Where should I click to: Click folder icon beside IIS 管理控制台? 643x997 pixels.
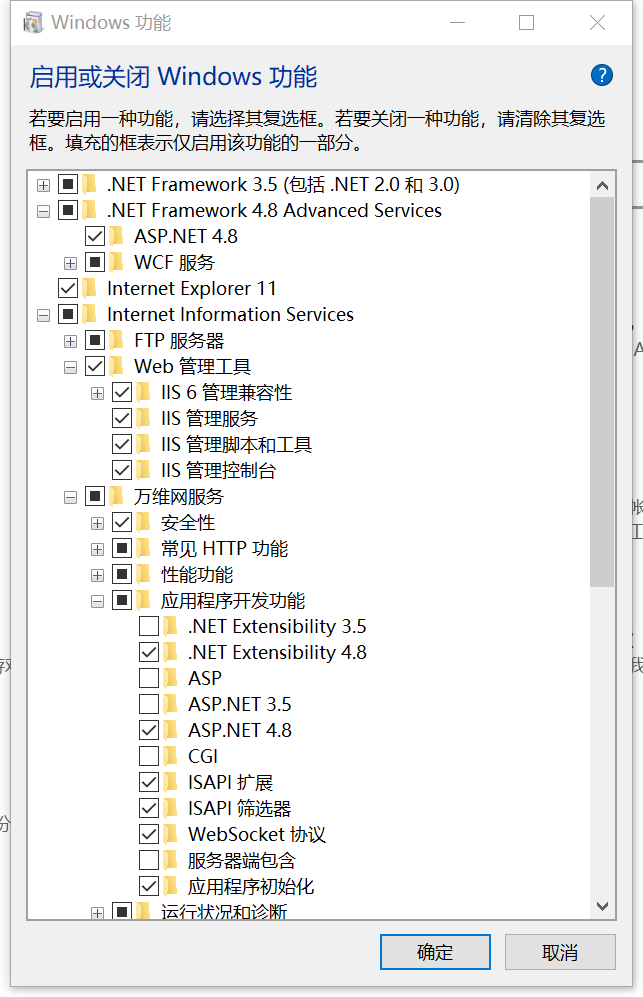144,471
